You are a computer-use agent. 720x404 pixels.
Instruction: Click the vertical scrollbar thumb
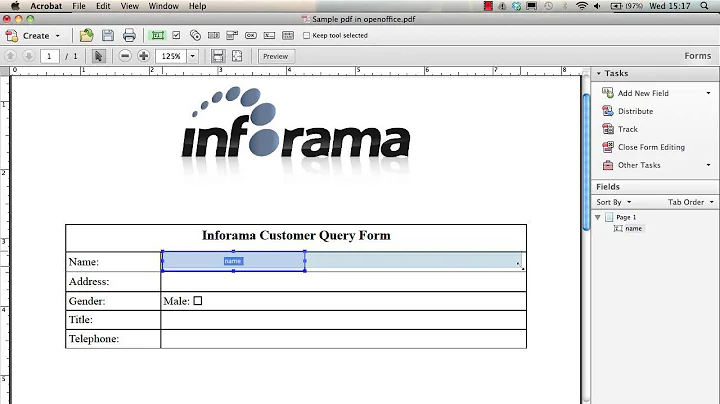click(x=586, y=161)
